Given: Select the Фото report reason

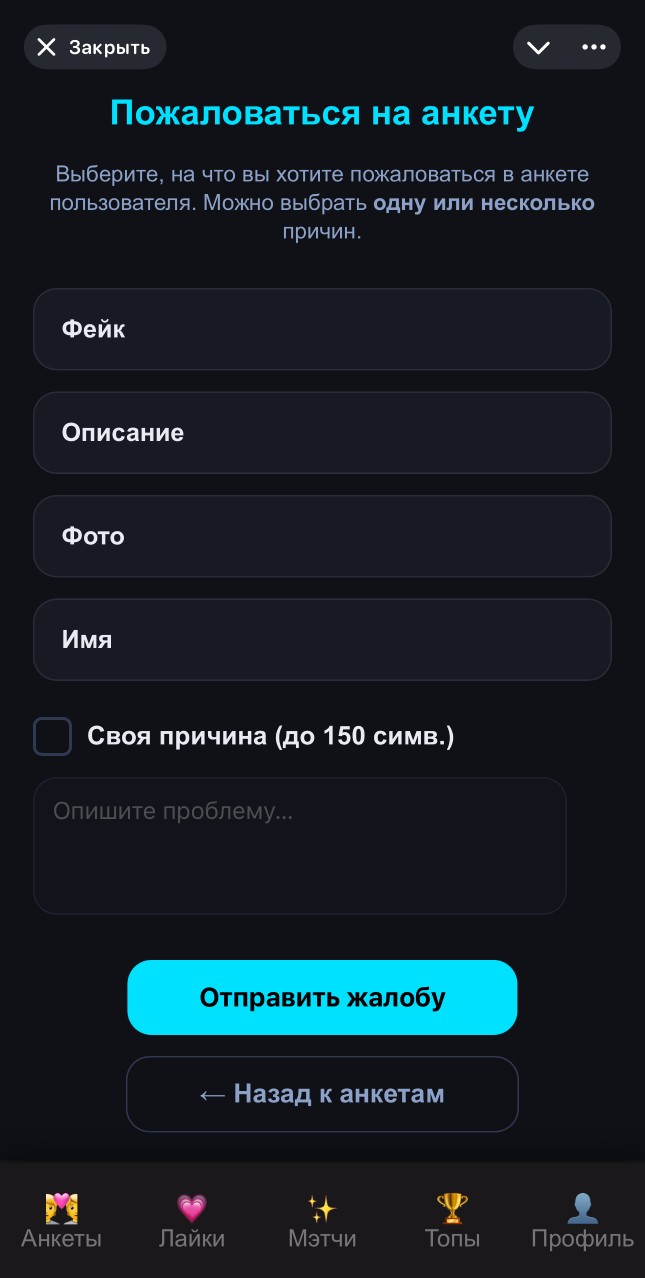Looking at the screenshot, I should 322,536.
